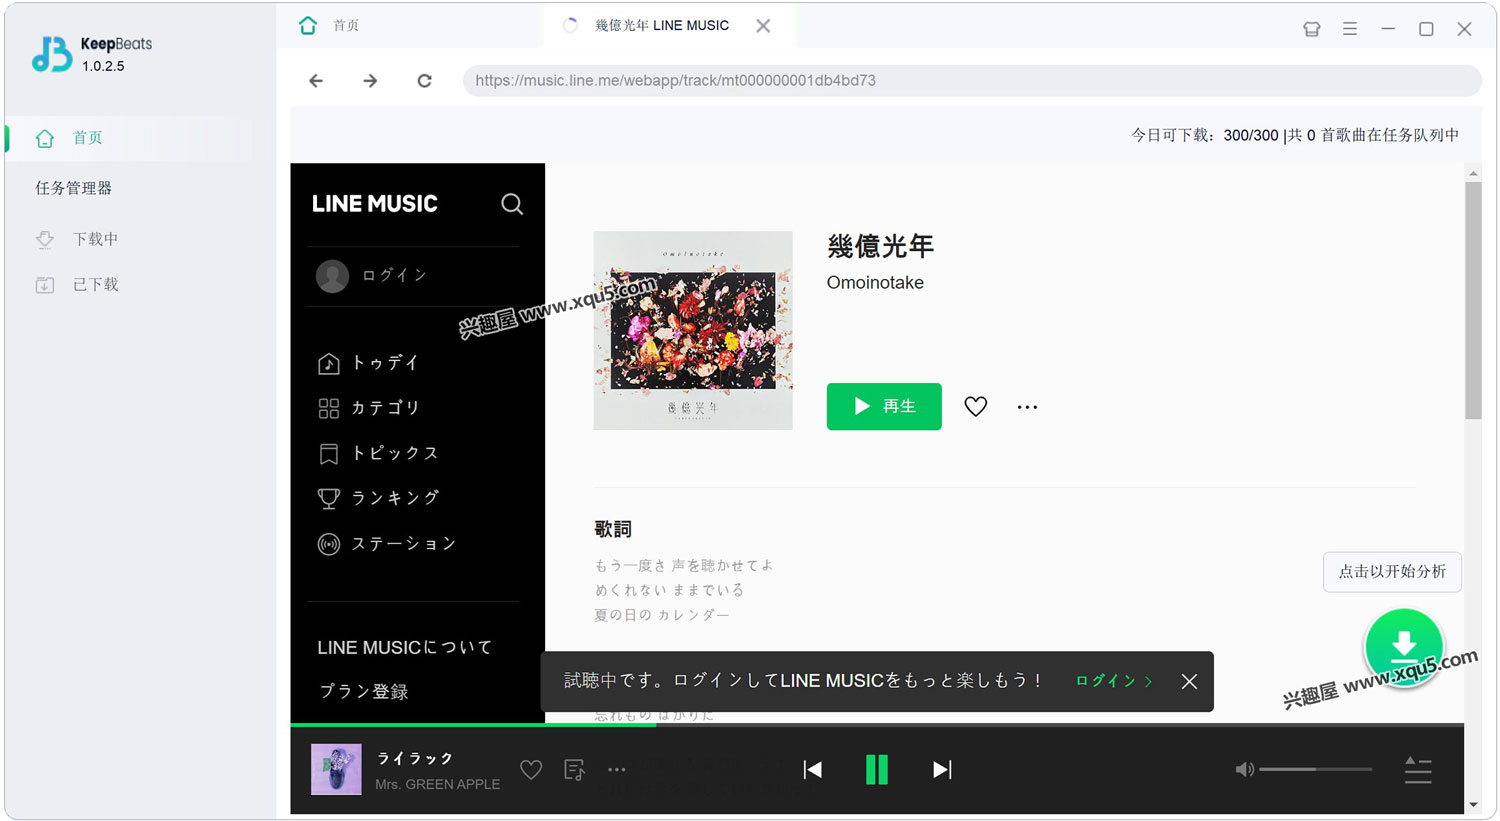Open more options next to 再生
The image size is (1500, 821).
tap(1027, 407)
